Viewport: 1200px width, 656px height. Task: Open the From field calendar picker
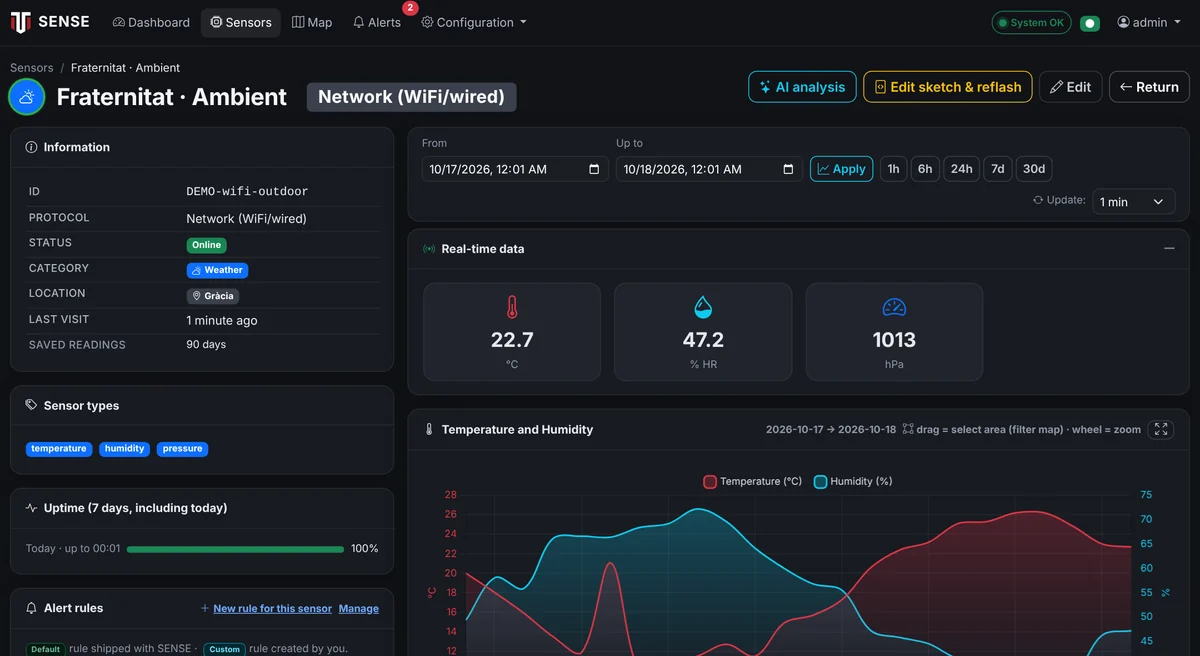[x=594, y=169]
